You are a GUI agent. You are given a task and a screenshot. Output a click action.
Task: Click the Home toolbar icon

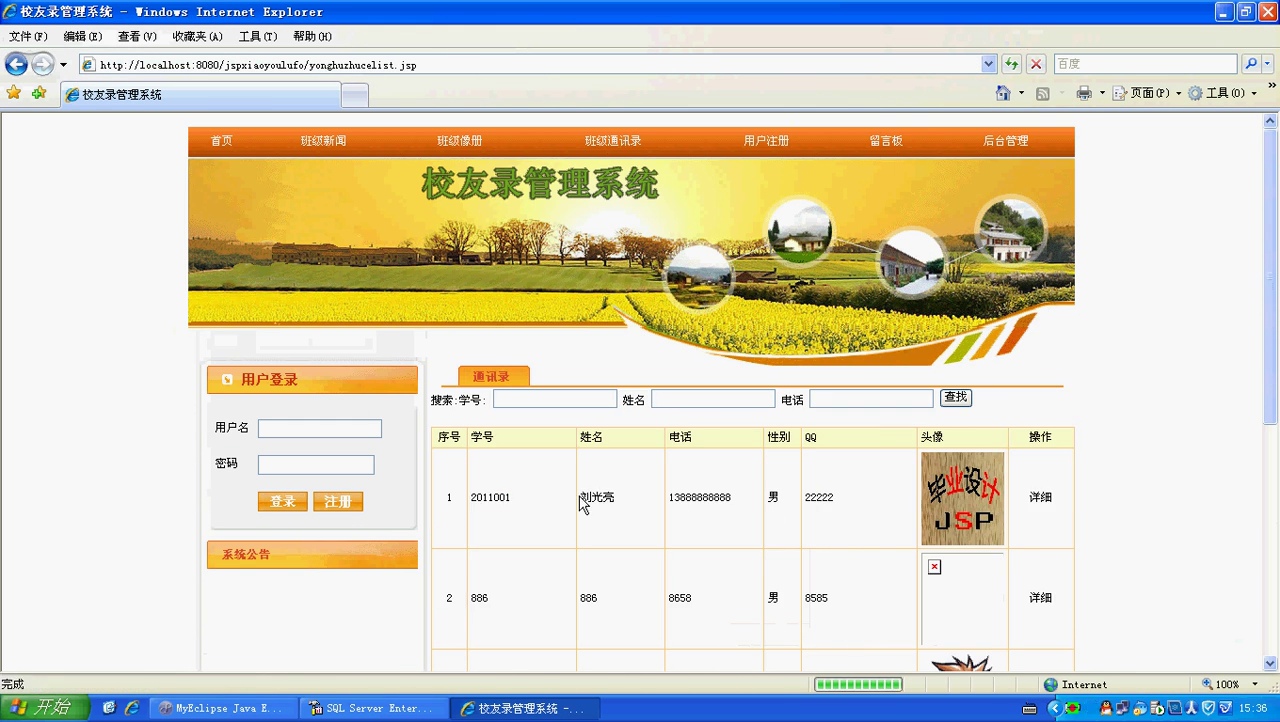click(x=1003, y=93)
